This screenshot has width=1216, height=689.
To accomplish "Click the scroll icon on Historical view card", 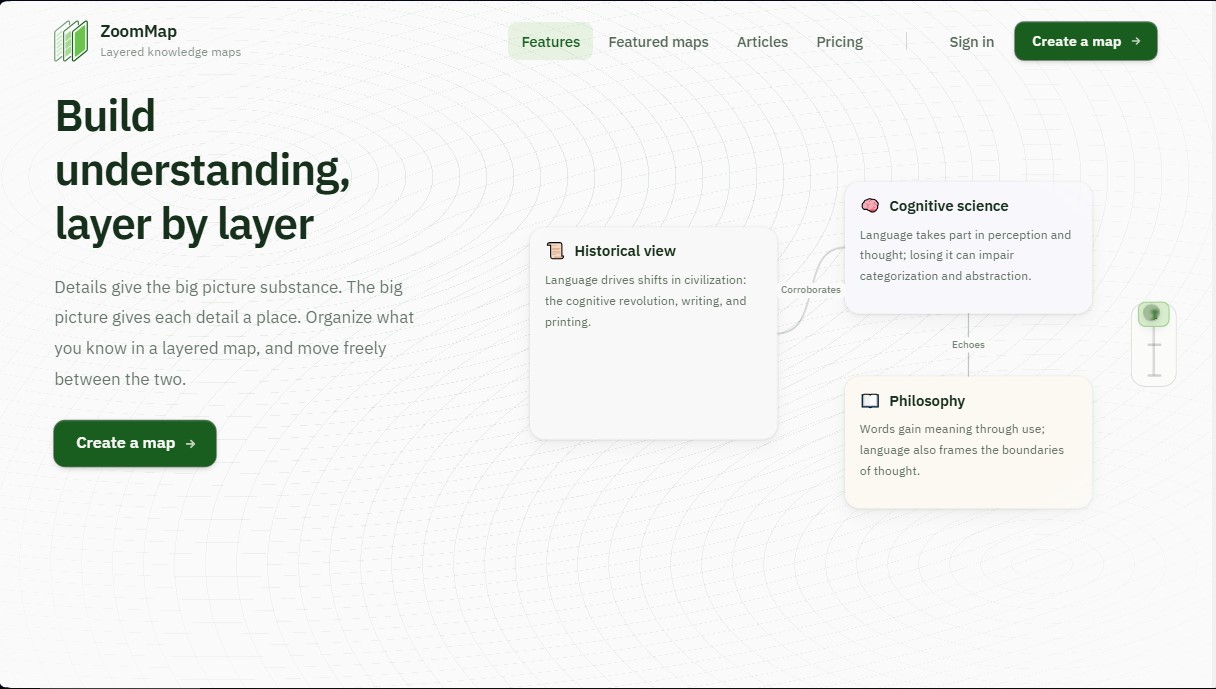I will pyautogui.click(x=555, y=251).
